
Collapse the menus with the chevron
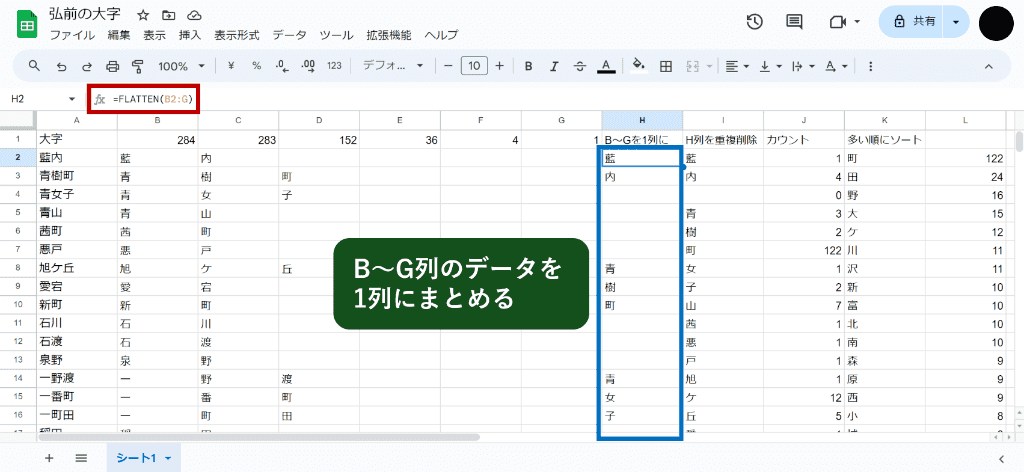tap(988, 66)
